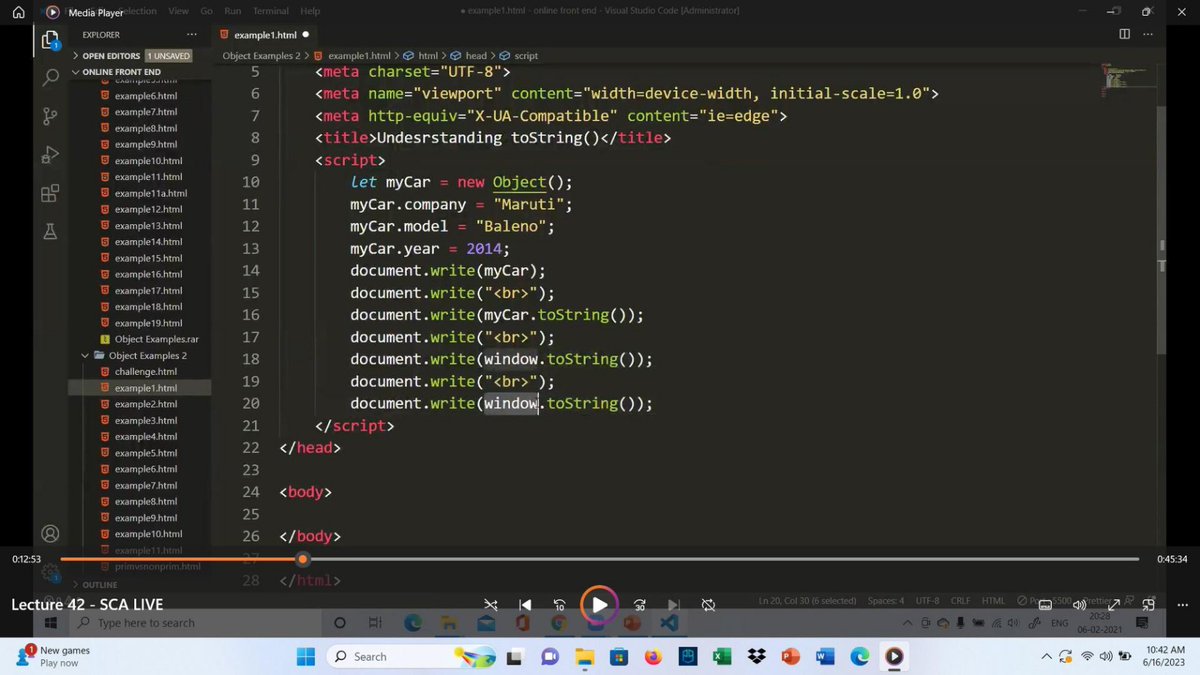Expand the OUTLINE section
This screenshot has height=675, width=1200.
[x=99, y=584]
